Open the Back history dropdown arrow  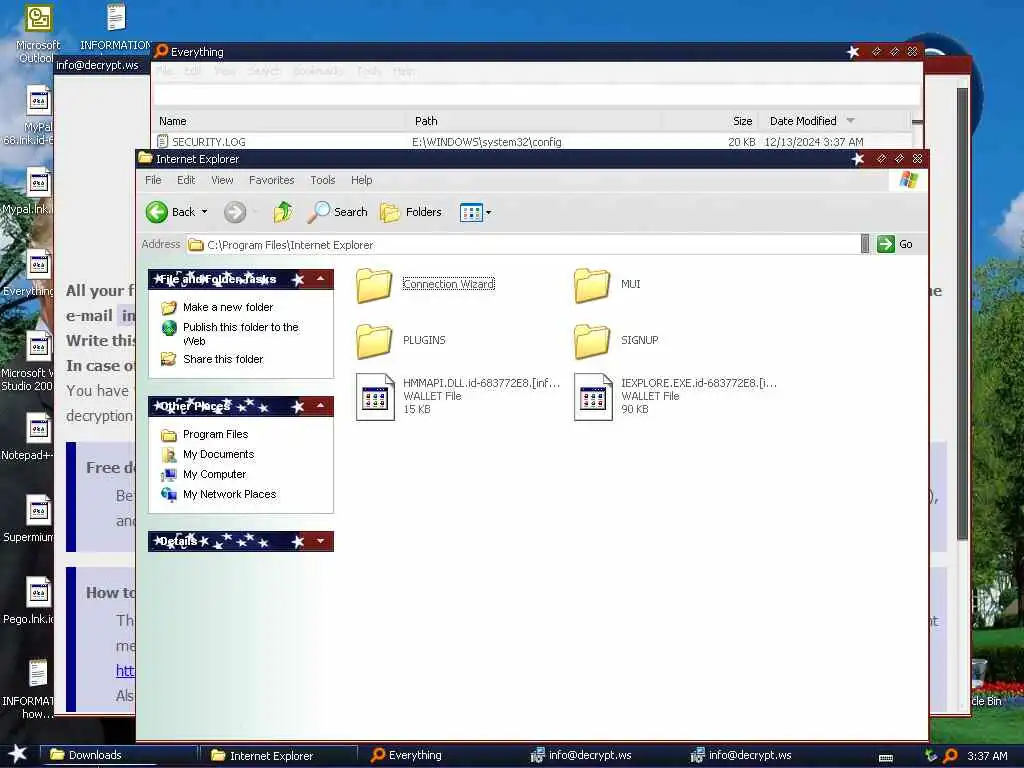click(x=204, y=212)
